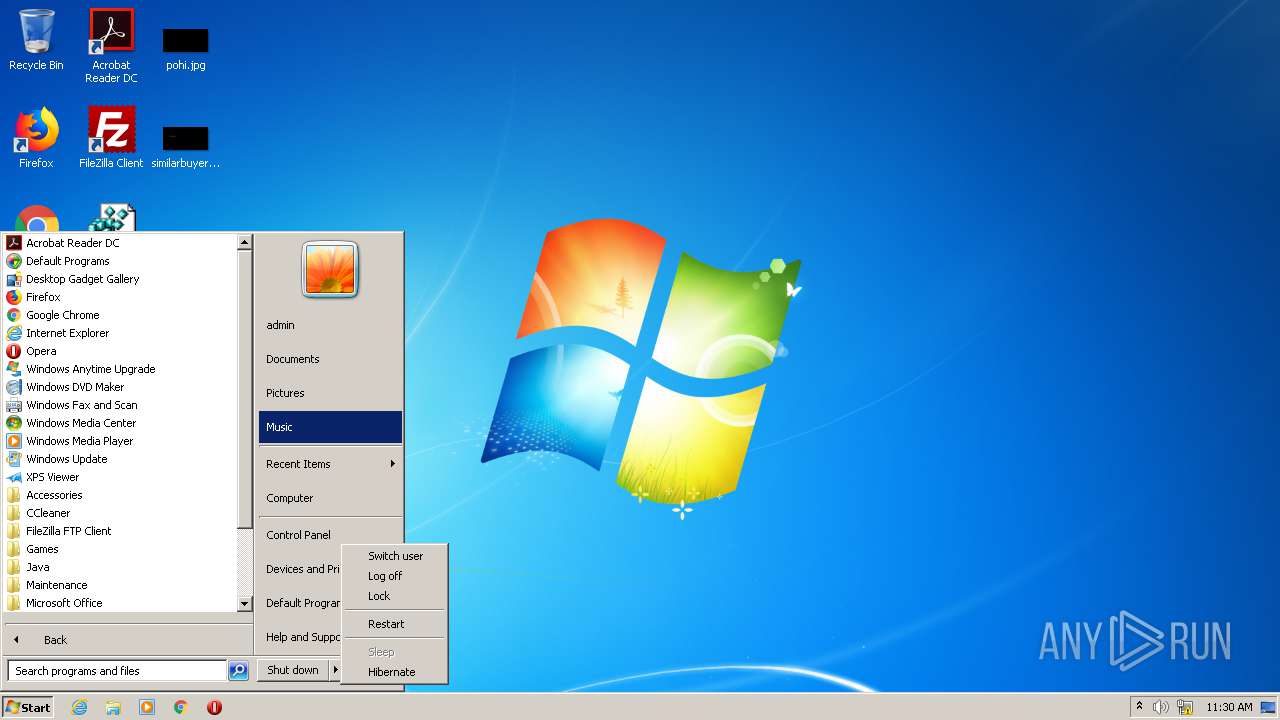Open Windows Media Player from taskbar
Image resolution: width=1280 pixels, height=720 pixels.
[147, 707]
